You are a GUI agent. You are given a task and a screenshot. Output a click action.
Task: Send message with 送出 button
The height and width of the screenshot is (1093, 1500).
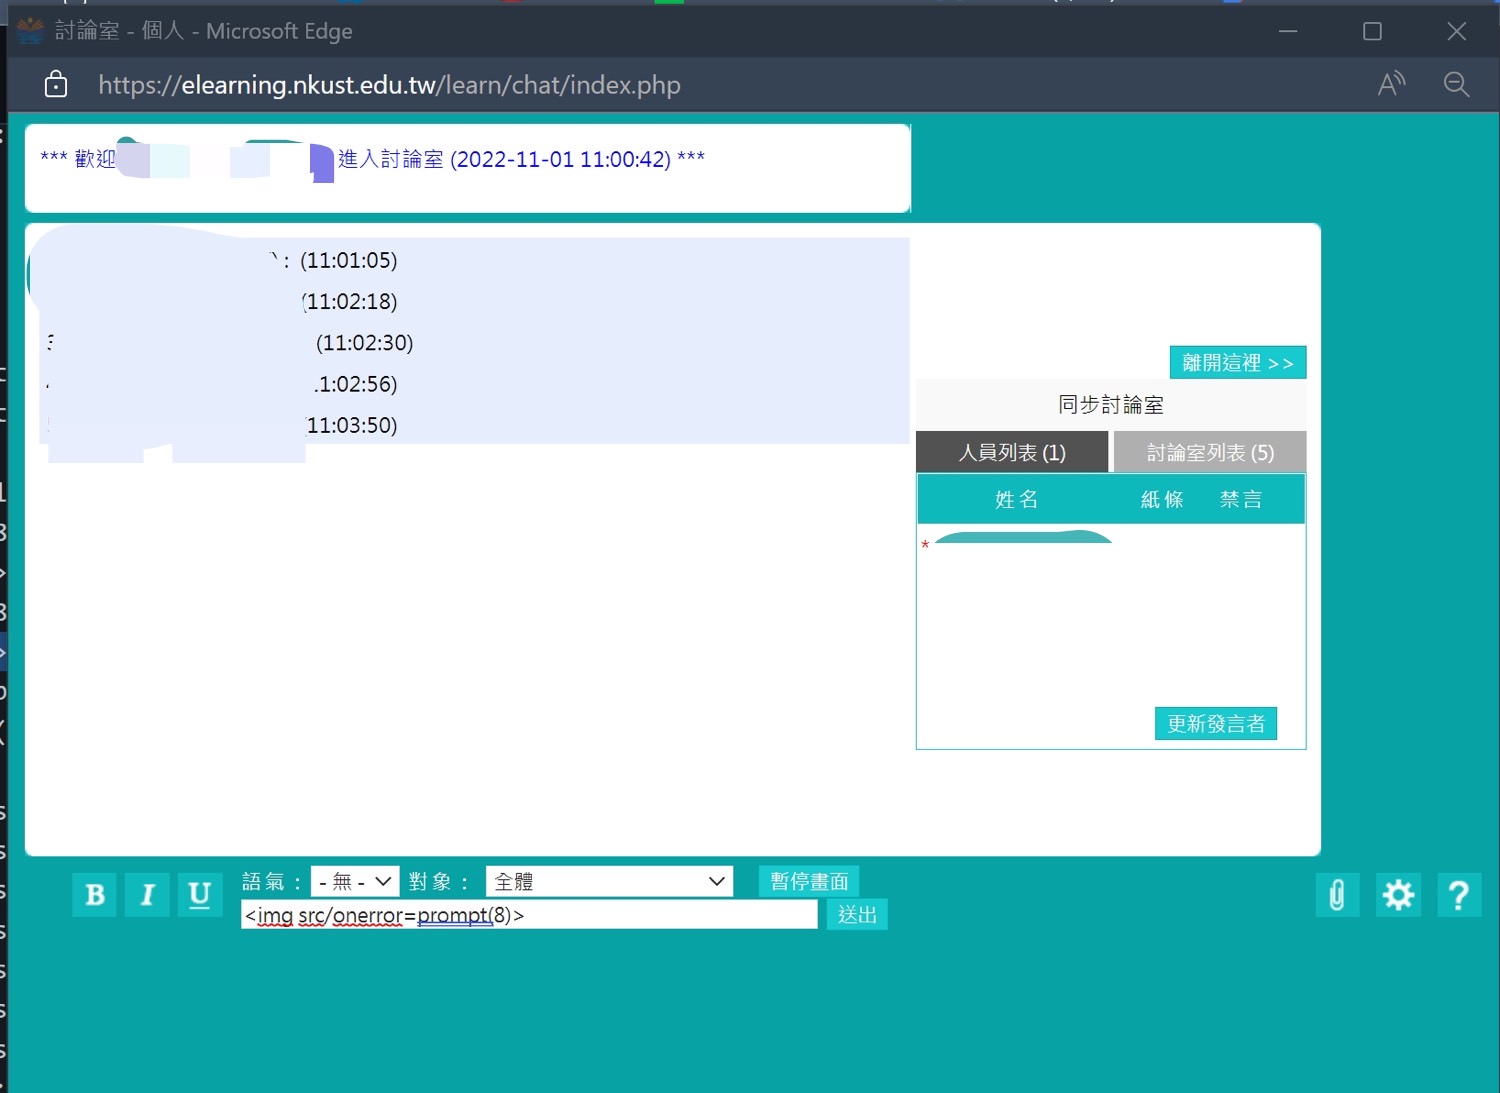tap(857, 914)
